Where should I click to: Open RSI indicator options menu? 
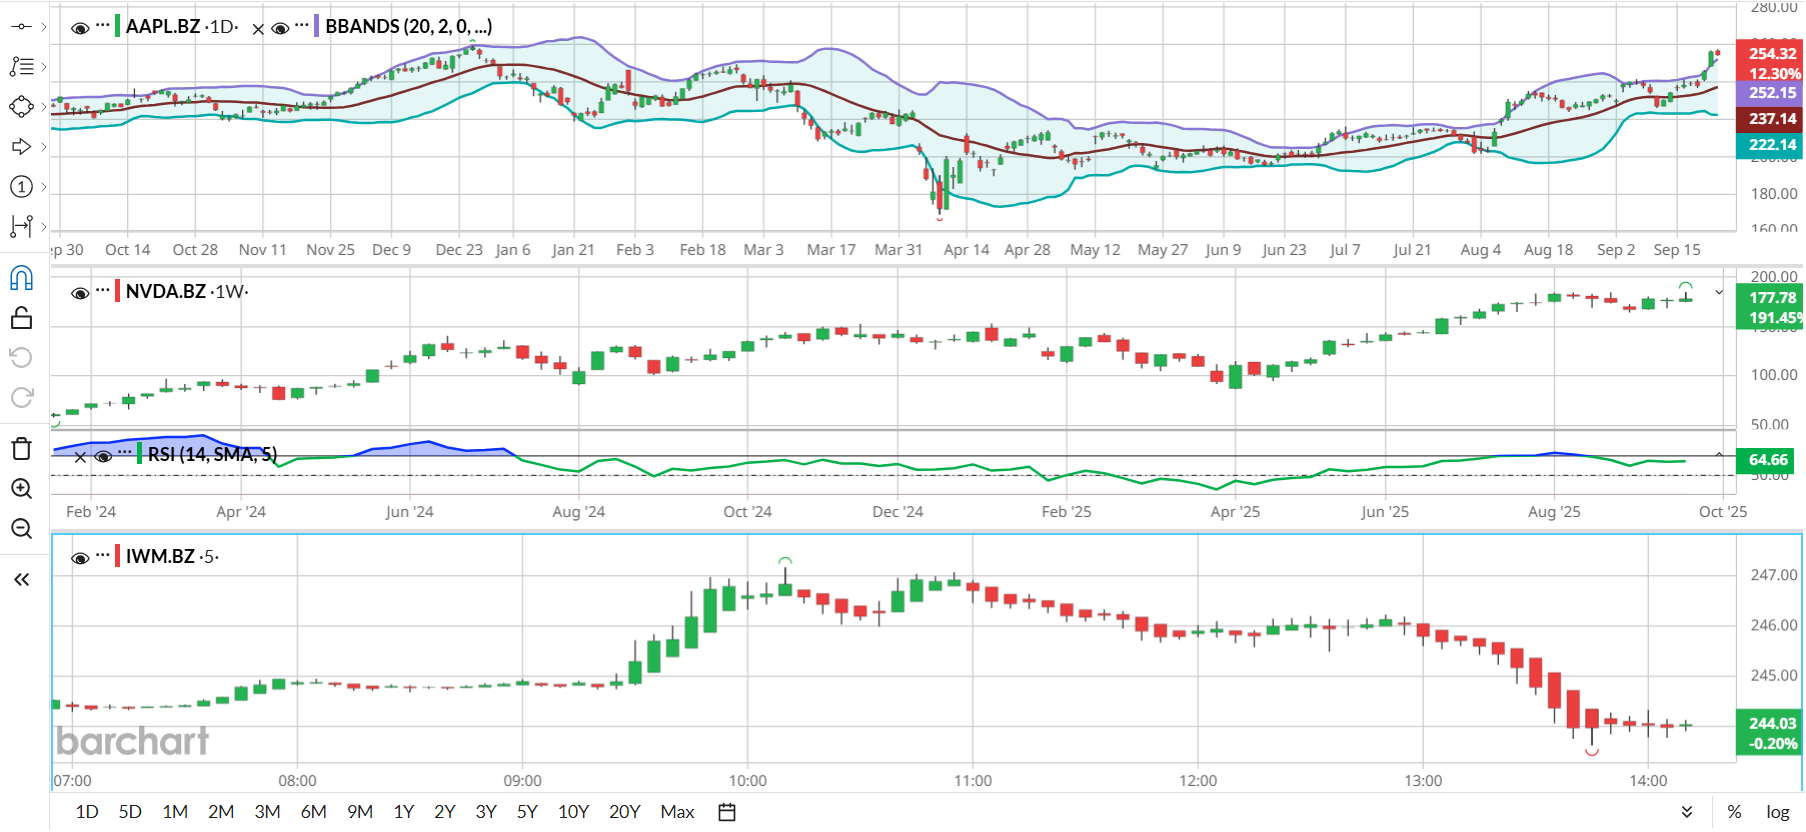[125, 454]
